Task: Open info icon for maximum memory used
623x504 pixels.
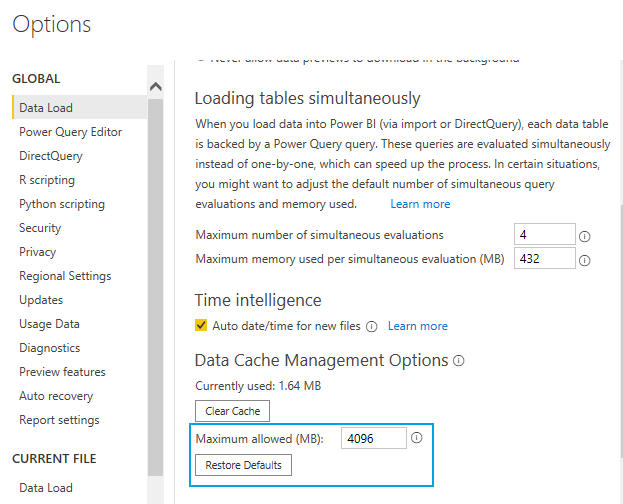Action: click(x=584, y=260)
